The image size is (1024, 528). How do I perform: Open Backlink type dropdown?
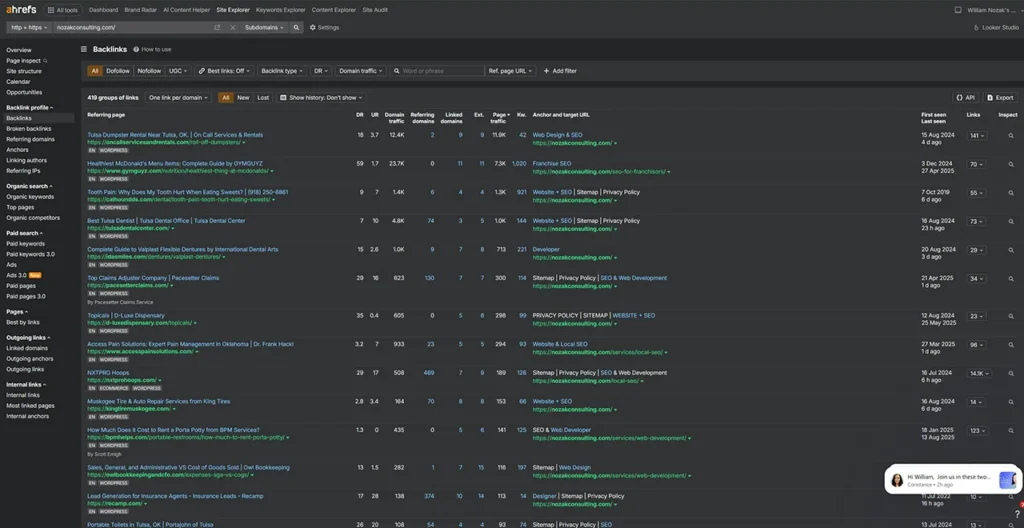coord(281,71)
